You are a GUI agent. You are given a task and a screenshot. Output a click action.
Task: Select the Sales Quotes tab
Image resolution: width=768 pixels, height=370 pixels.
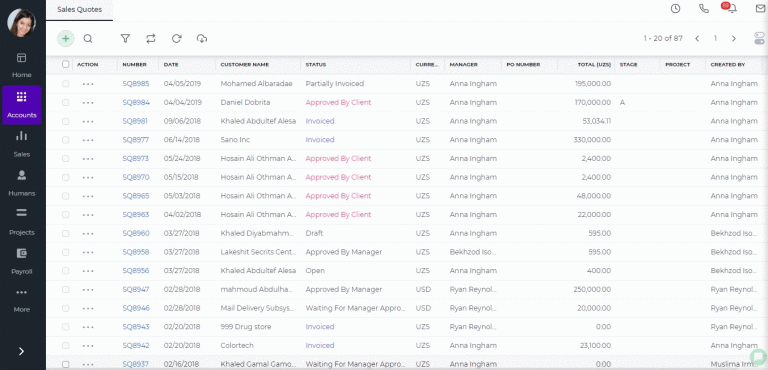tap(79, 10)
